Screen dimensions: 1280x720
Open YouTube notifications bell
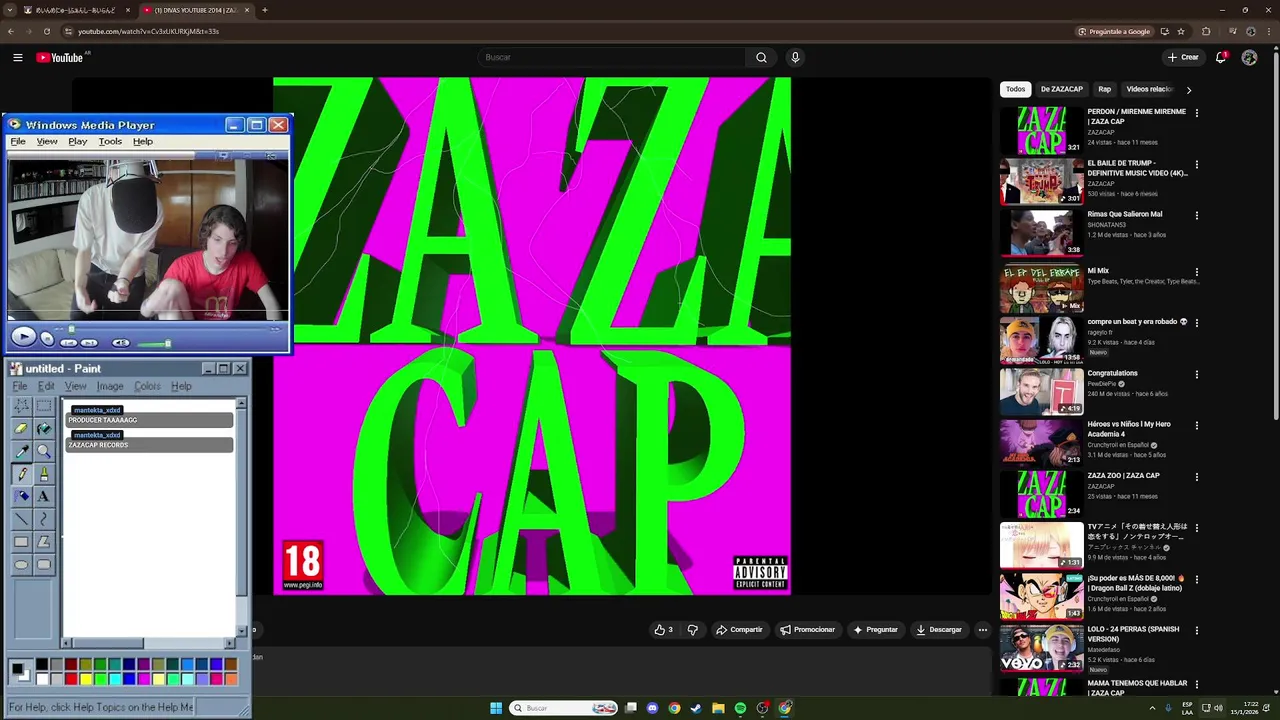pyautogui.click(x=1221, y=57)
